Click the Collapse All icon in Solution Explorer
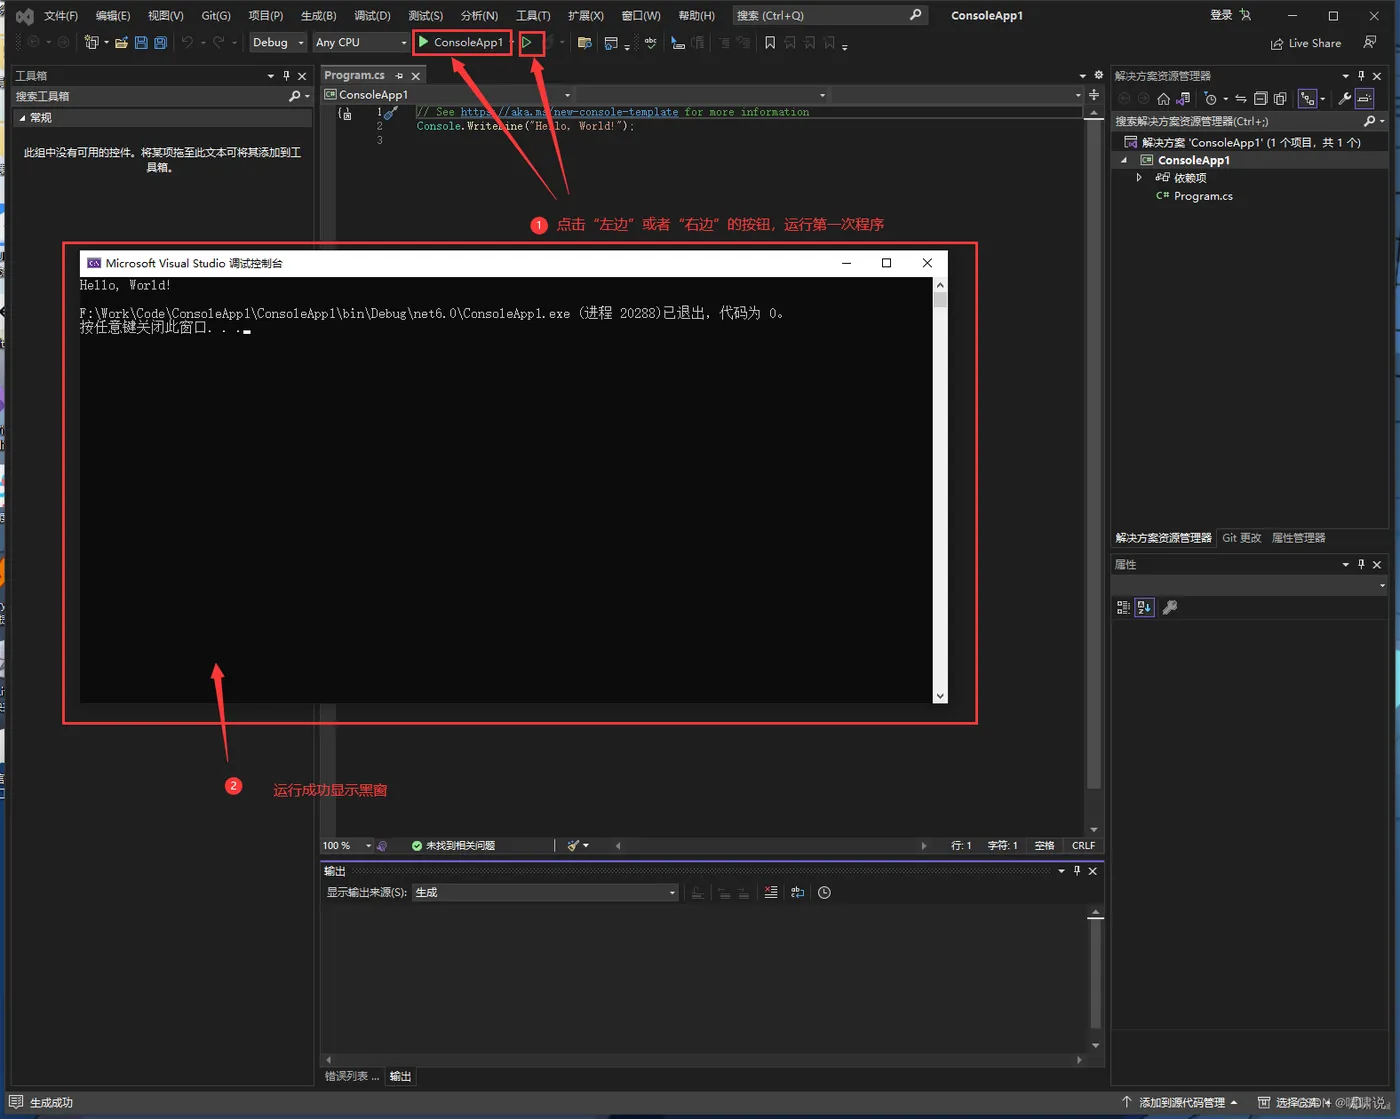Viewport: 1400px width, 1119px height. (1260, 99)
